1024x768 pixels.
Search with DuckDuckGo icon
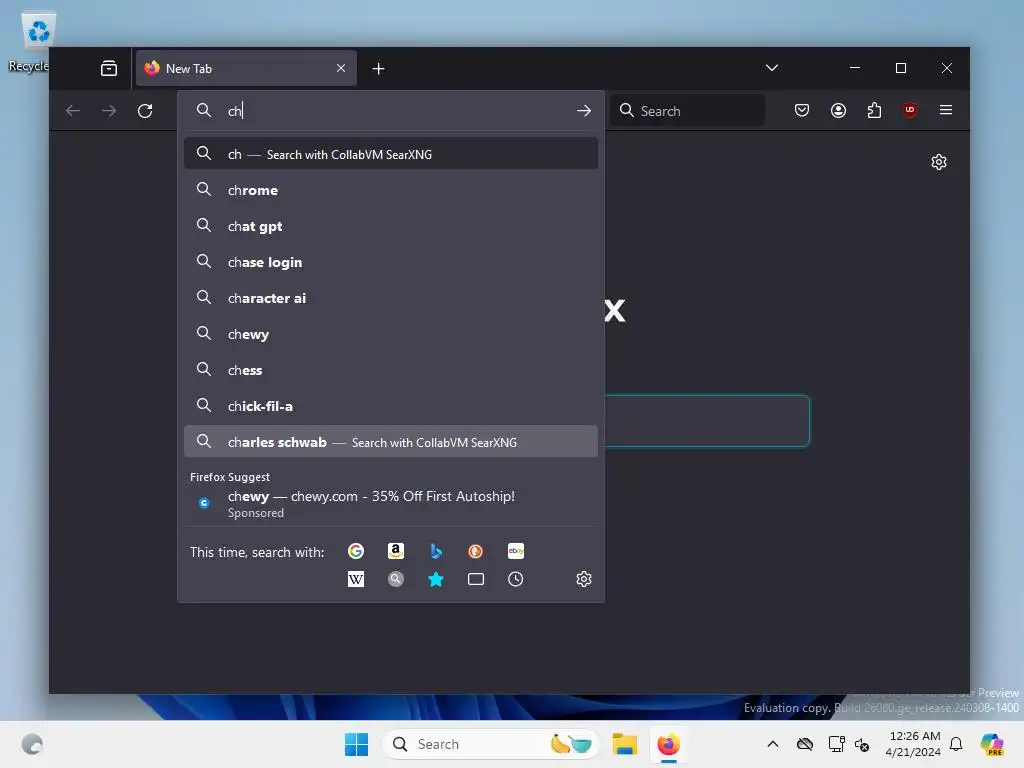coord(475,551)
